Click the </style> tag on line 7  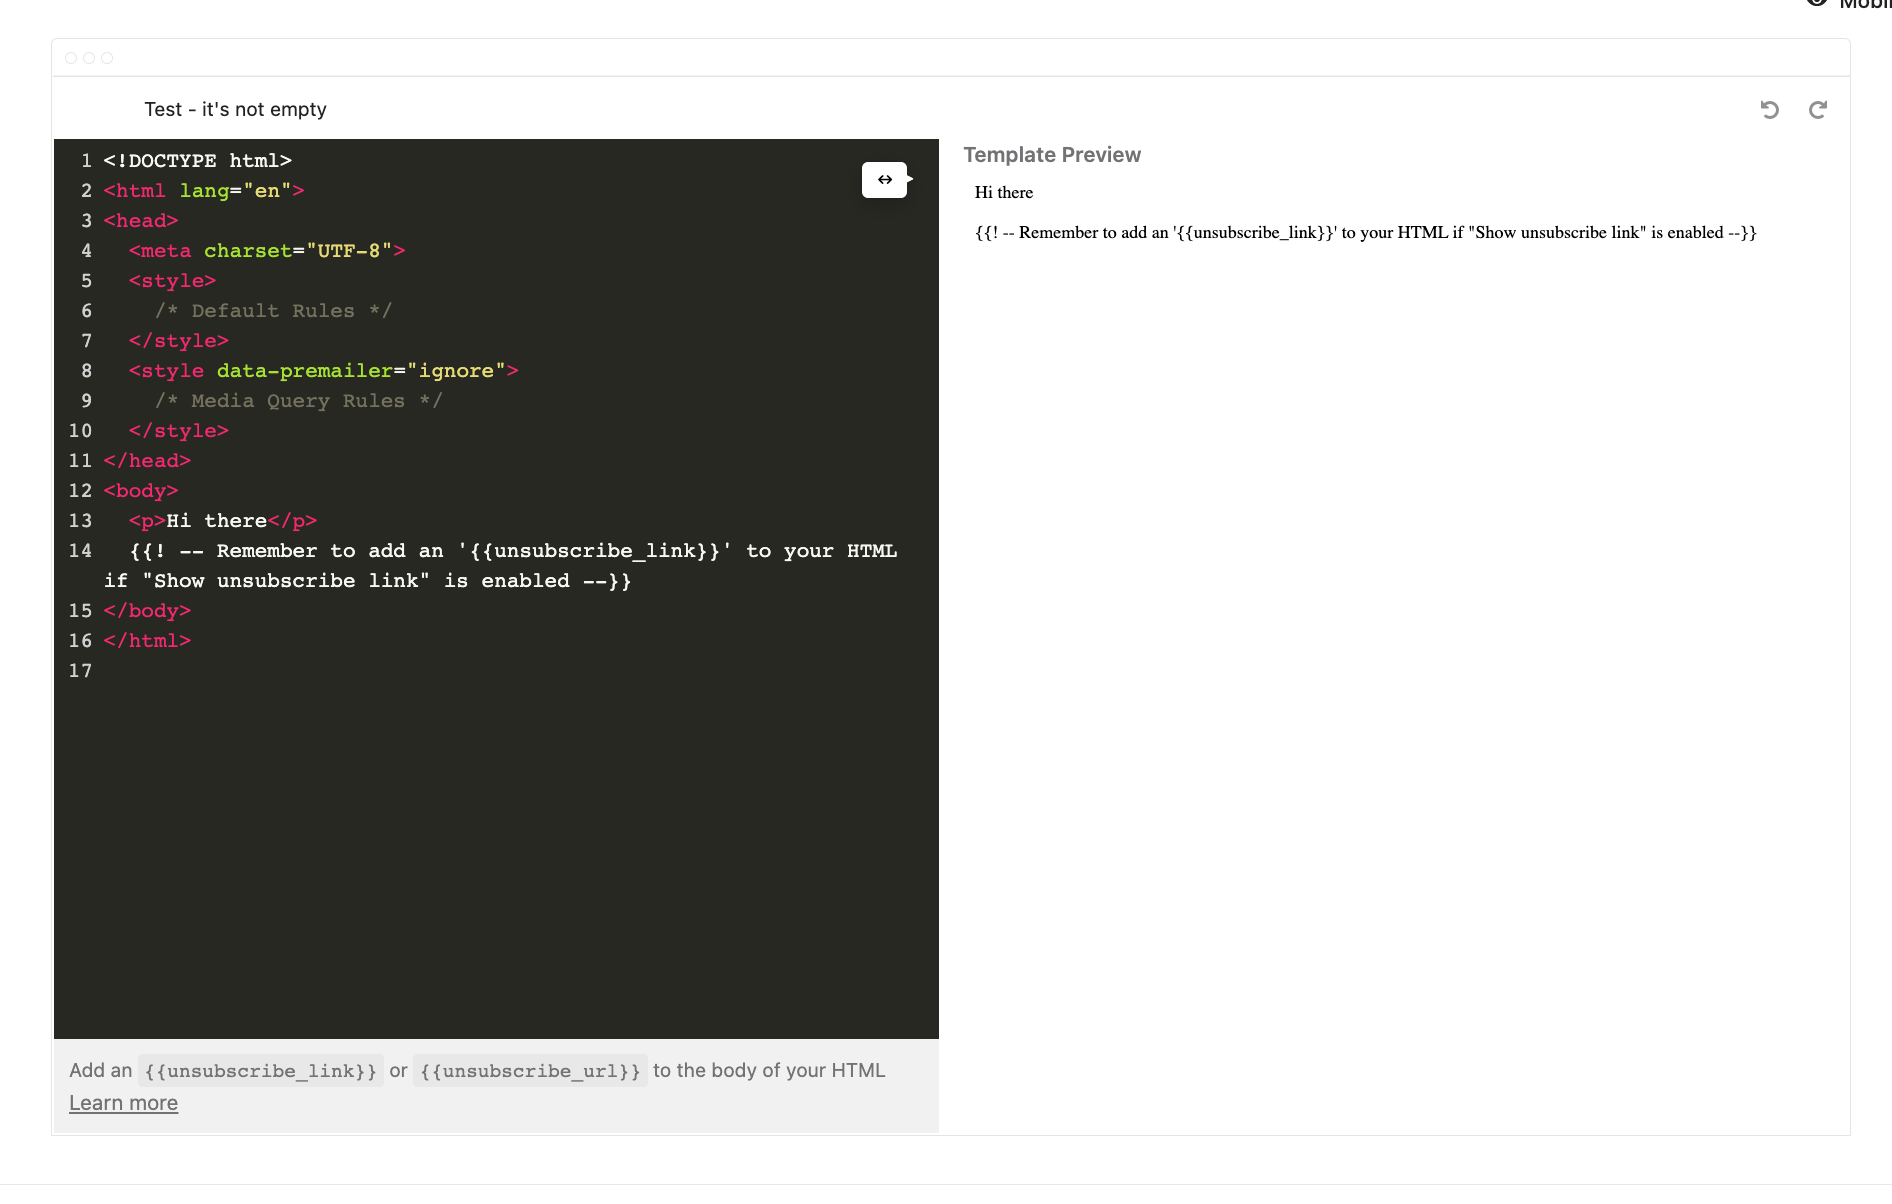(x=179, y=341)
